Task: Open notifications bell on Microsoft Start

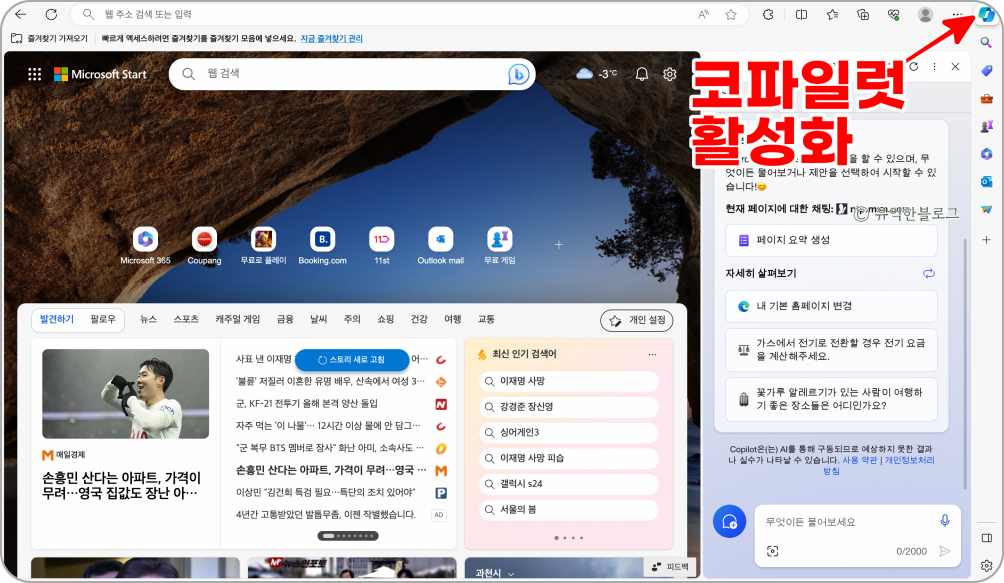Action: 642,74
